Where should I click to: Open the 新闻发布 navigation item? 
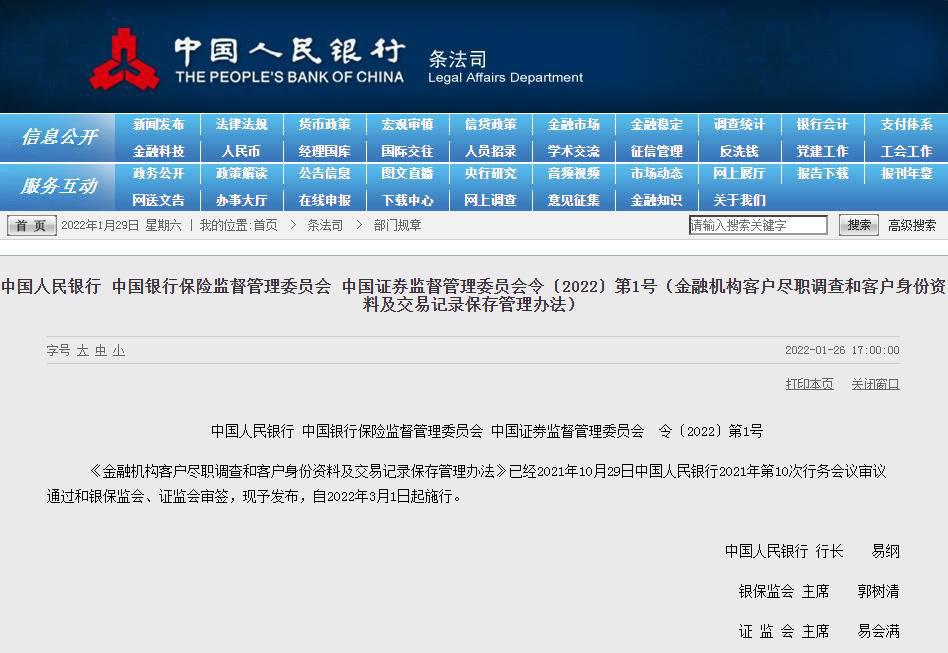pos(158,125)
